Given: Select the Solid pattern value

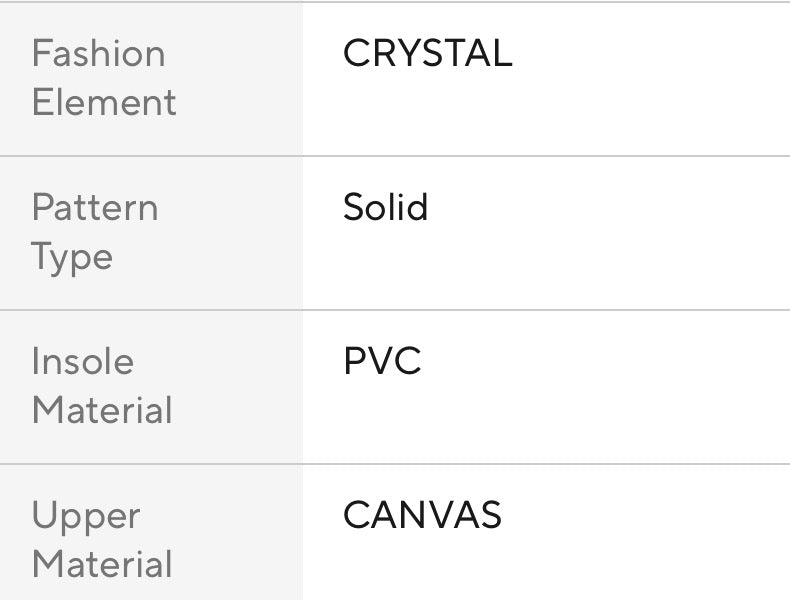Looking at the screenshot, I should (385, 208).
